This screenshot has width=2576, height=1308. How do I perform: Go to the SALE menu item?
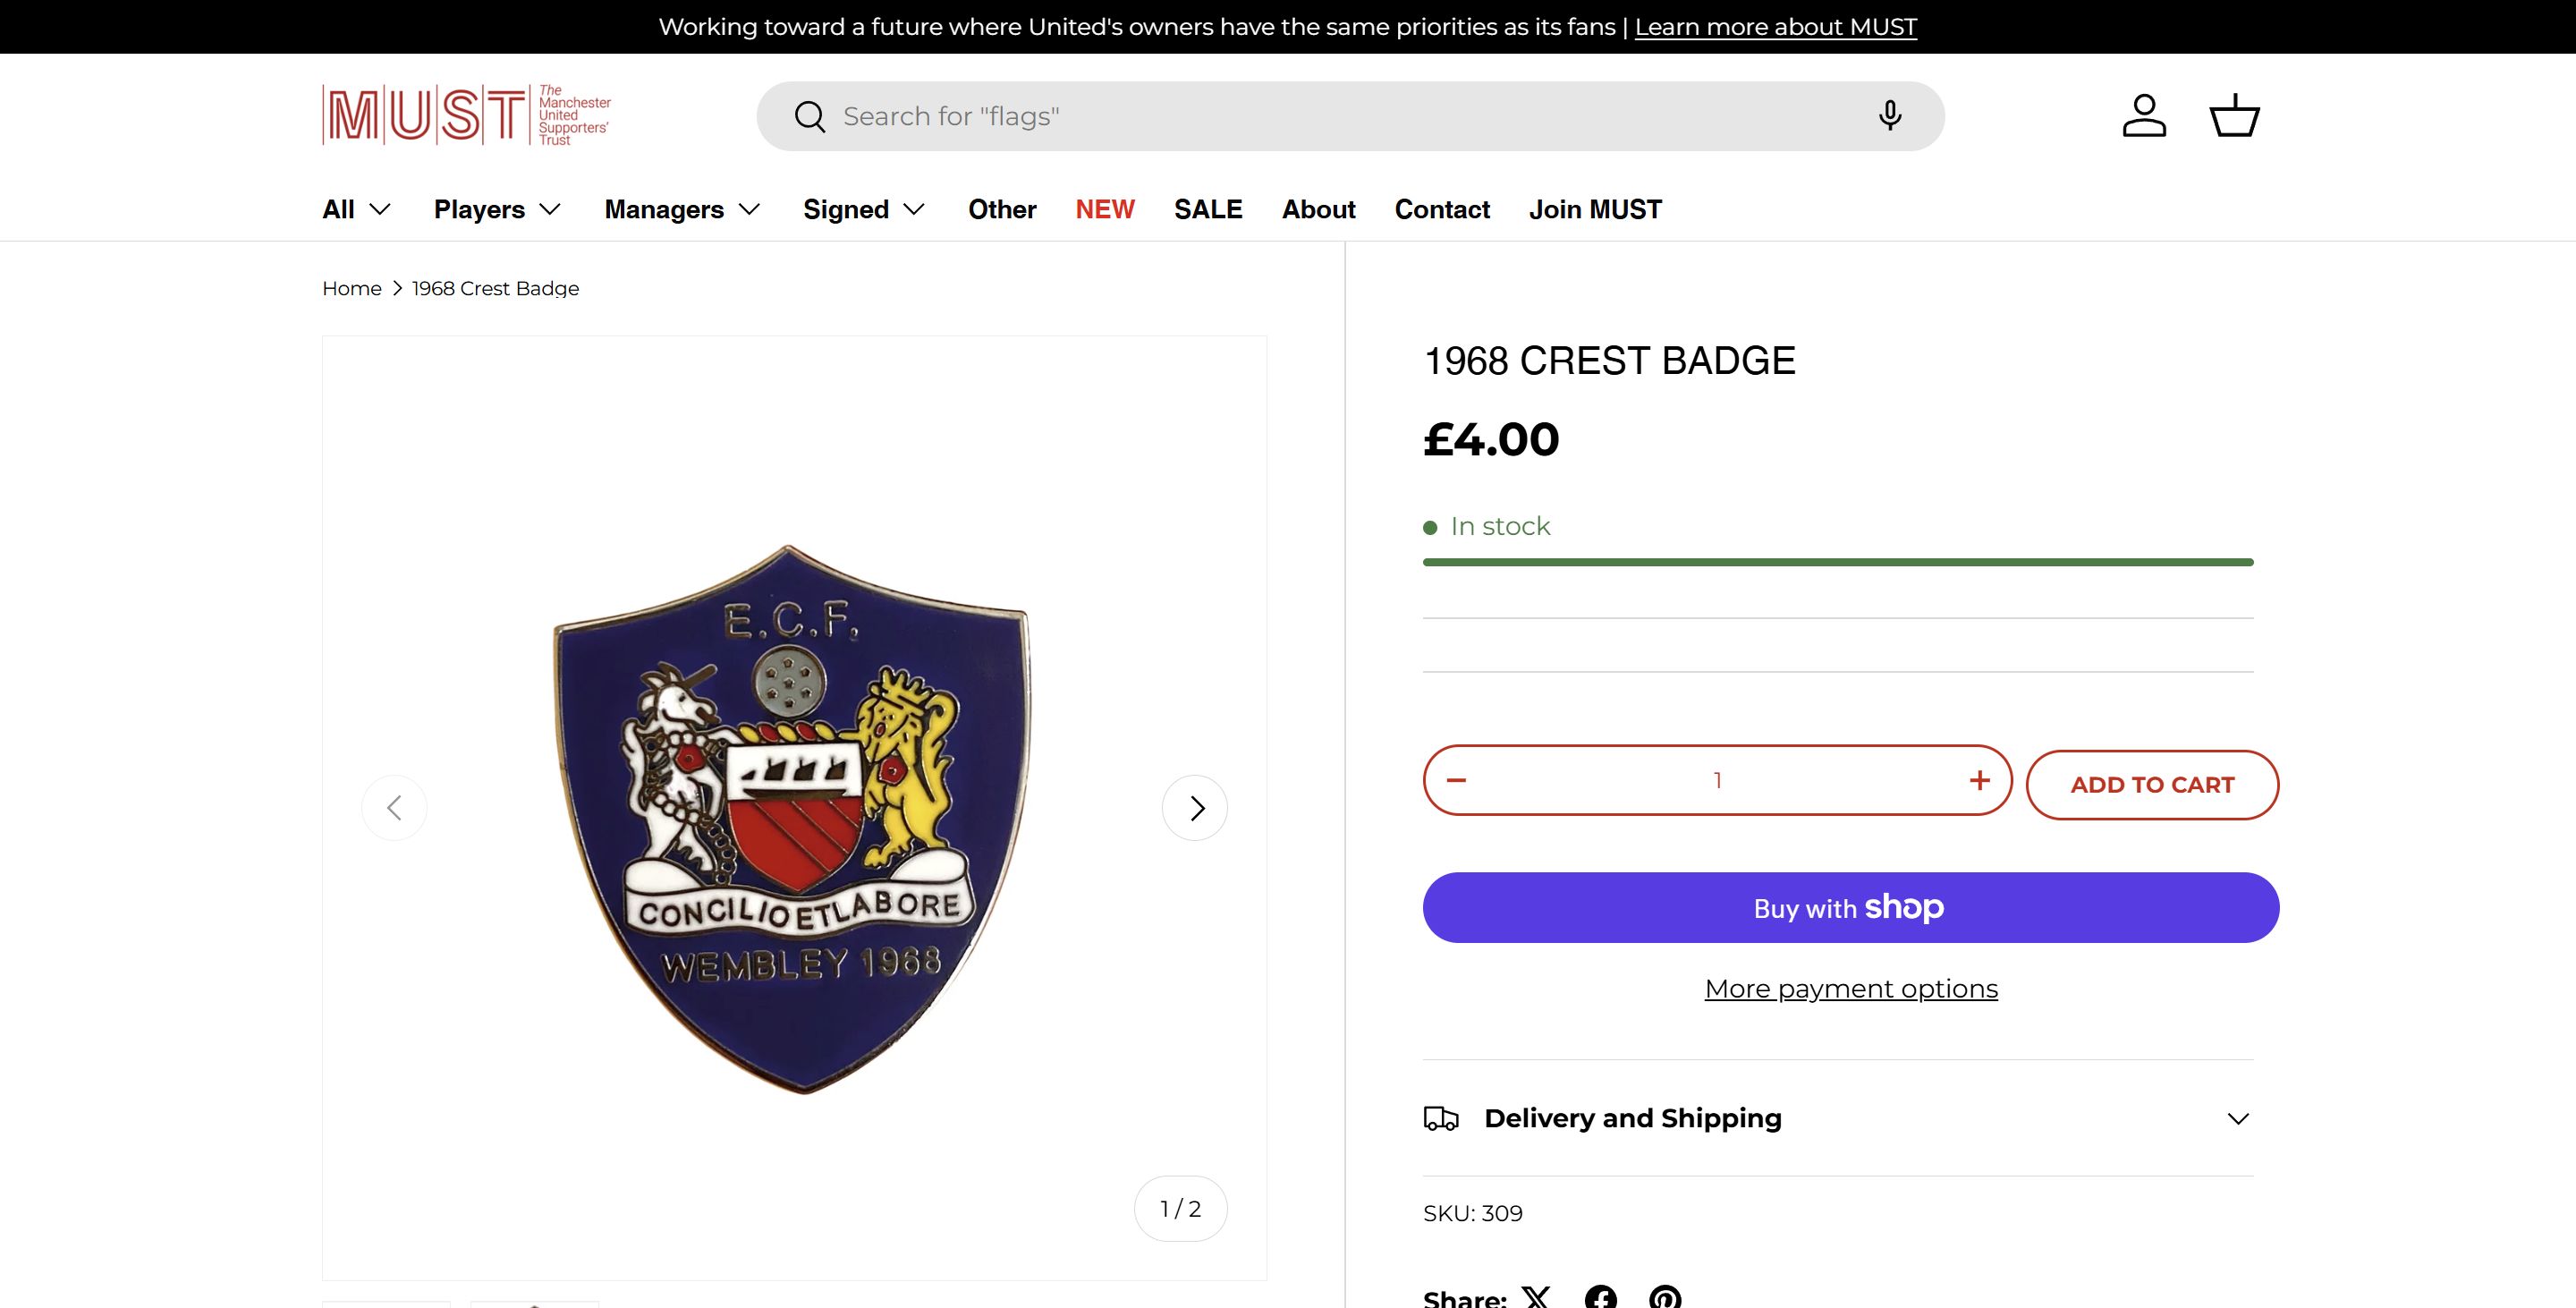(1208, 209)
